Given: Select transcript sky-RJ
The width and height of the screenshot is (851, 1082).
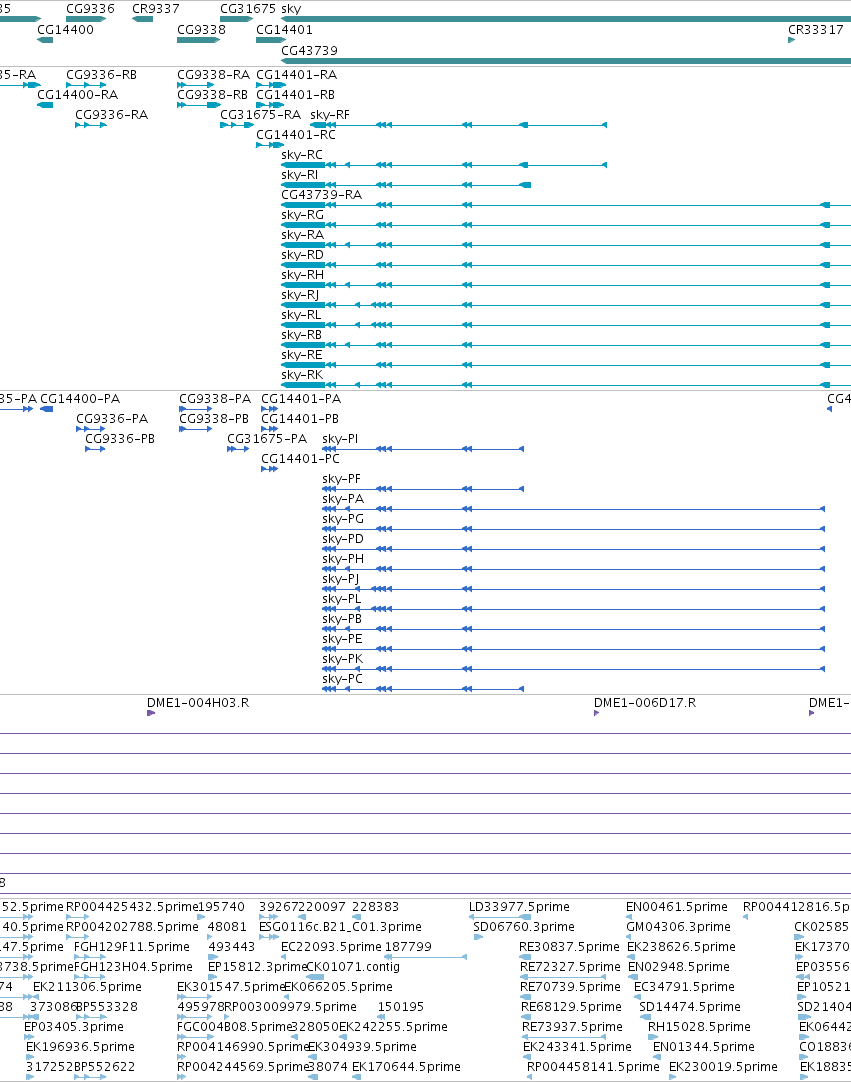Looking at the screenshot, I should (x=300, y=295).
